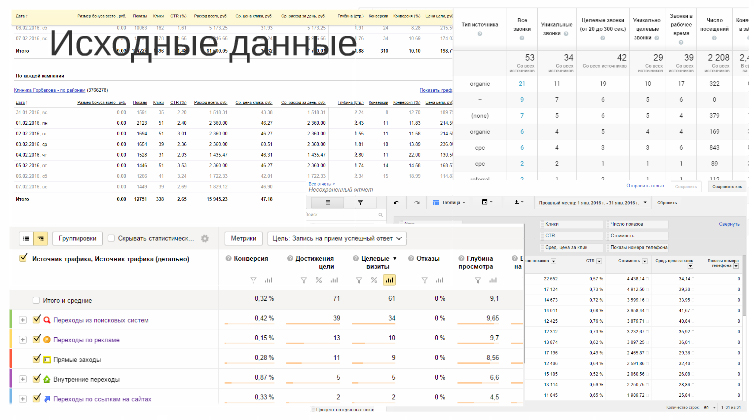Open date range dropdown in editor toolbar
This screenshot has width=754, height=420.
[x=592, y=203]
